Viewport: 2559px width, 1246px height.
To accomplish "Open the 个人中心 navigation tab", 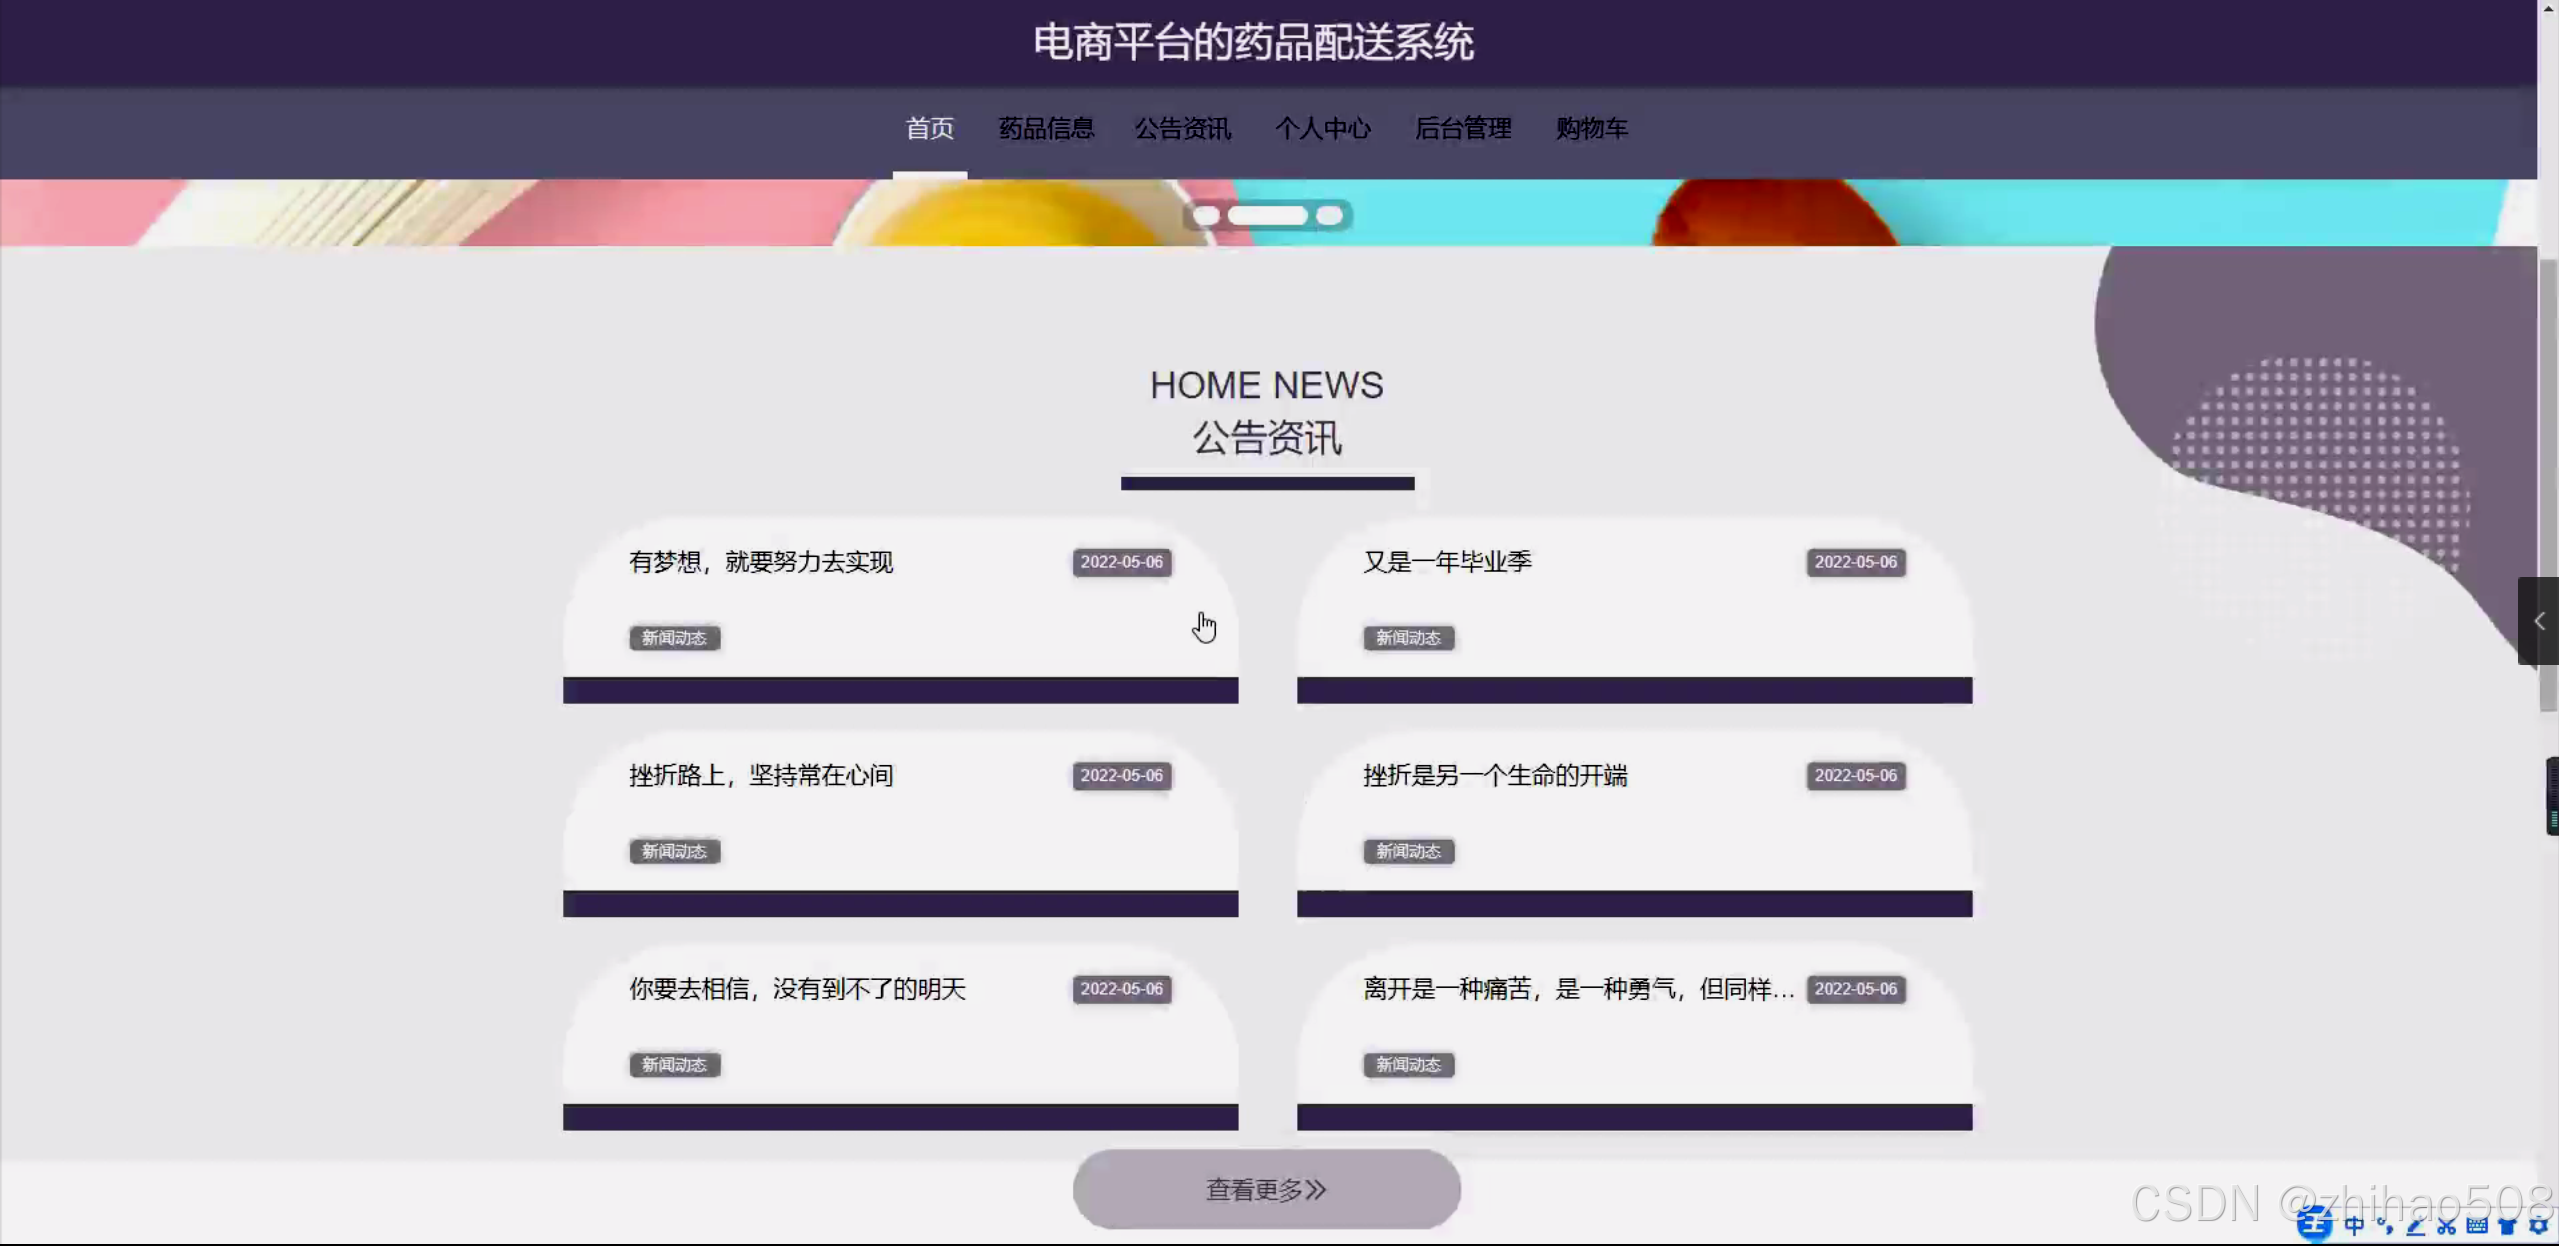I will click(1322, 129).
